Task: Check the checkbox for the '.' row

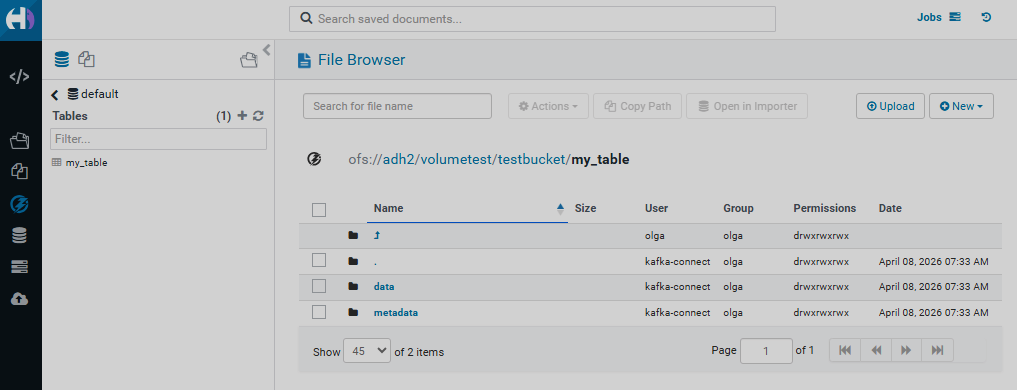Action: (318, 260)
